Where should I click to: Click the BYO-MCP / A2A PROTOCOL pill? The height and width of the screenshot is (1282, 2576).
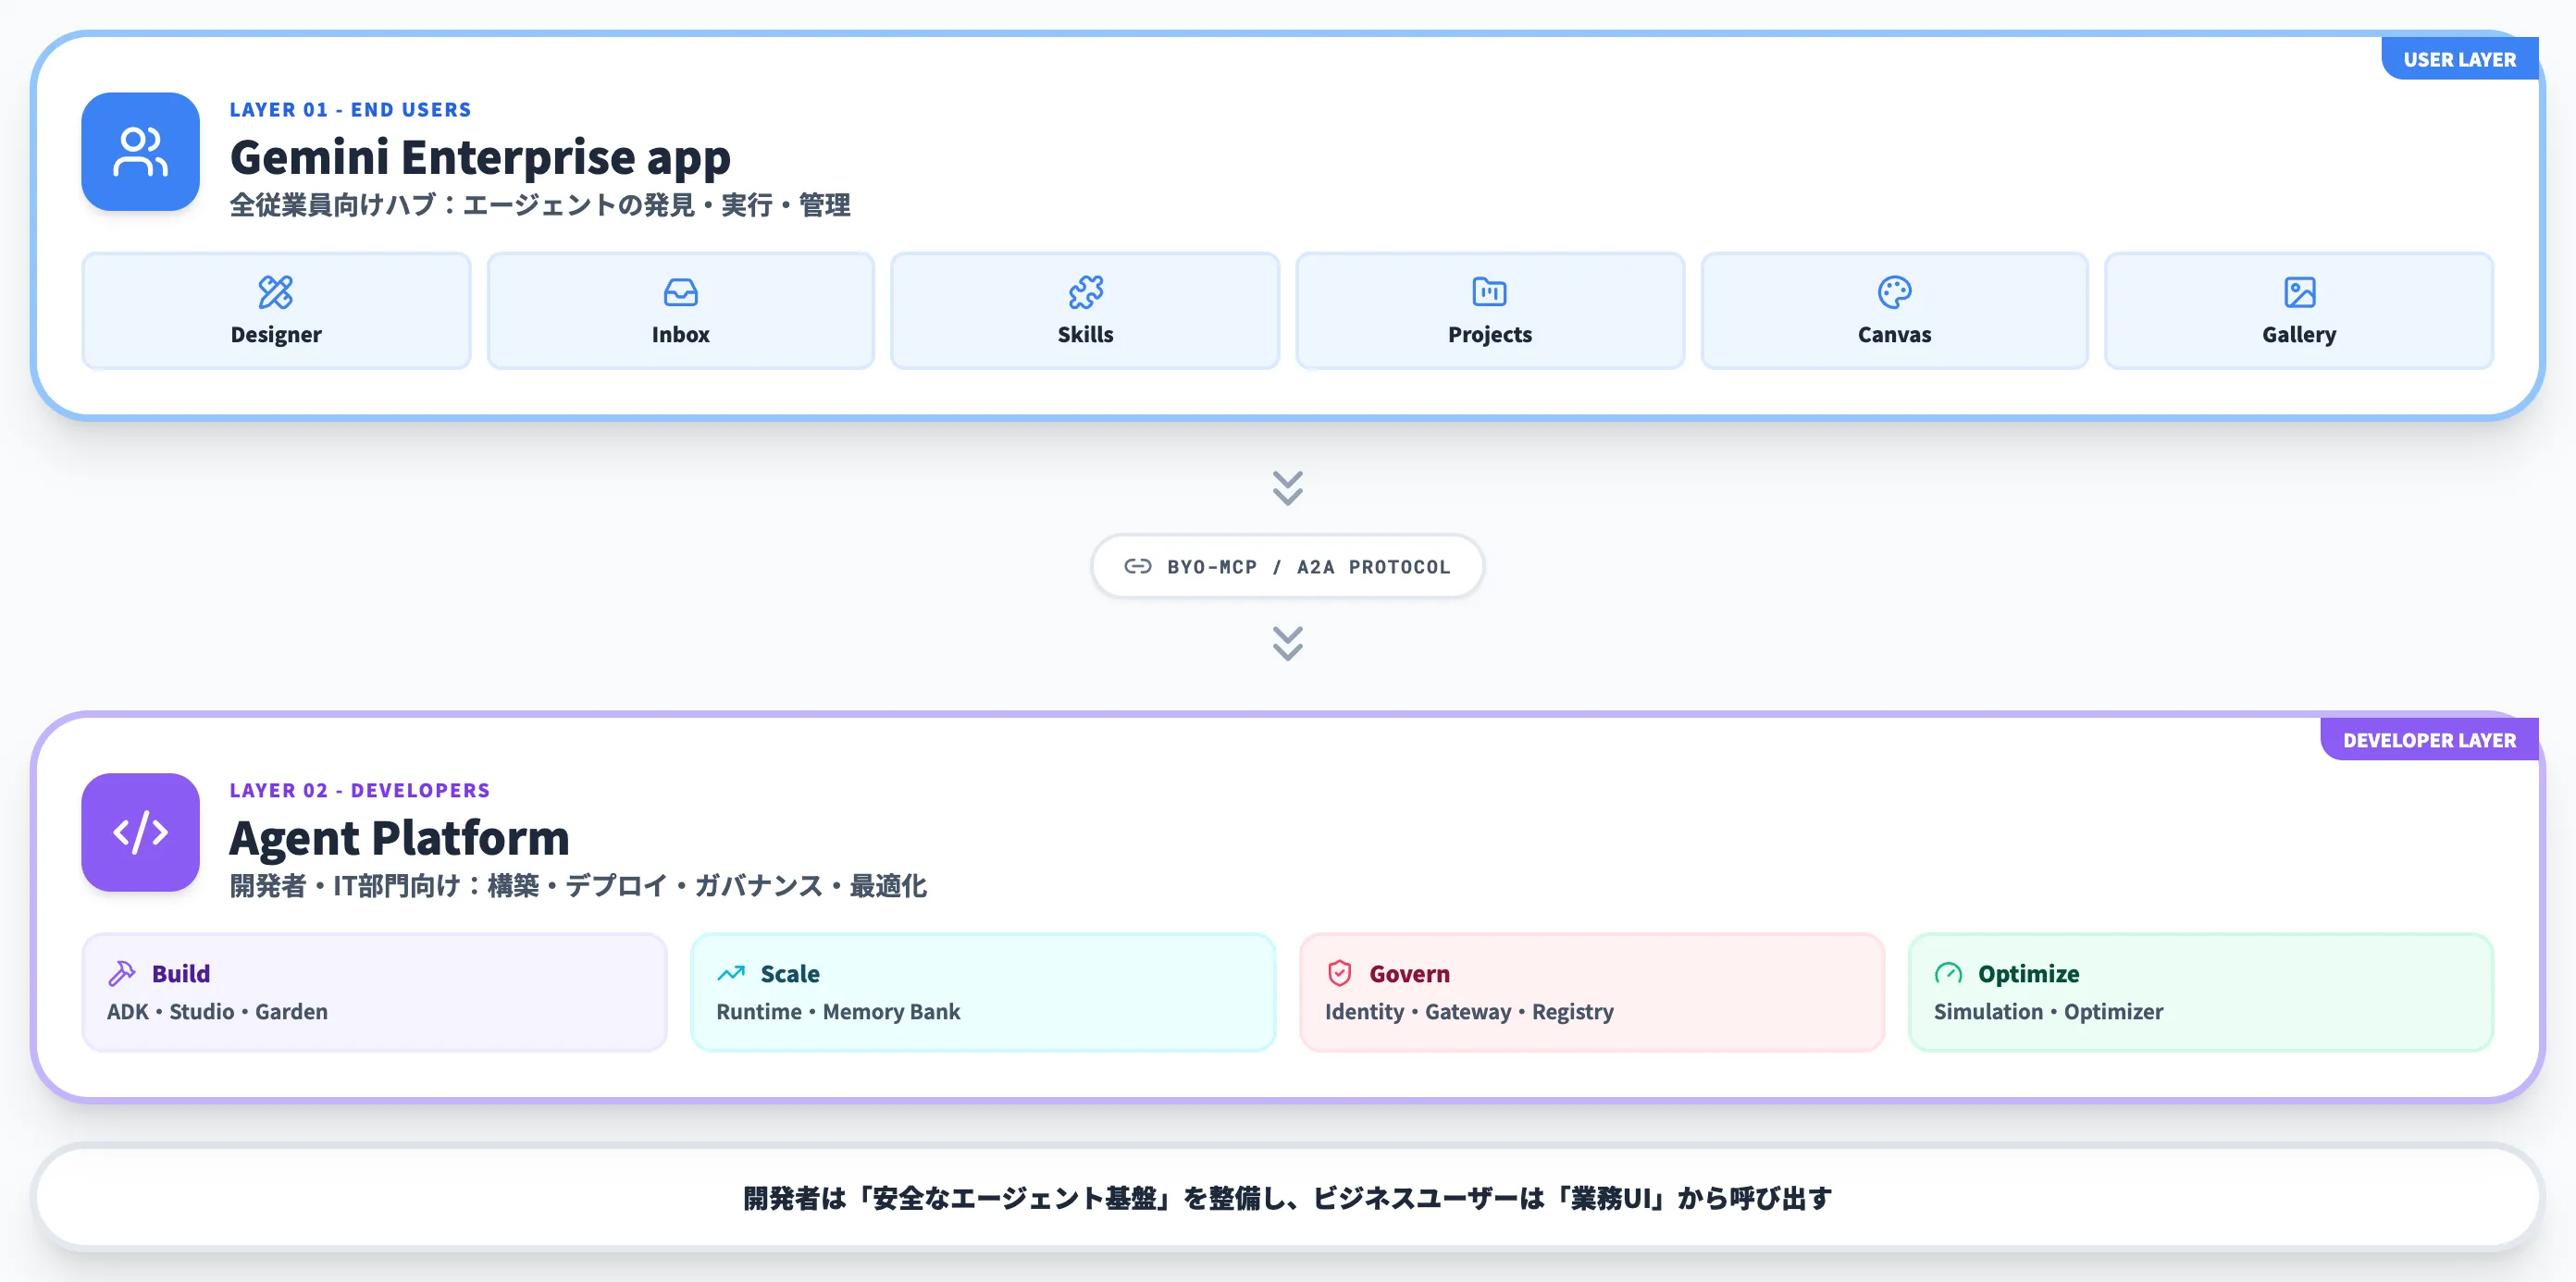[1287, 566]
